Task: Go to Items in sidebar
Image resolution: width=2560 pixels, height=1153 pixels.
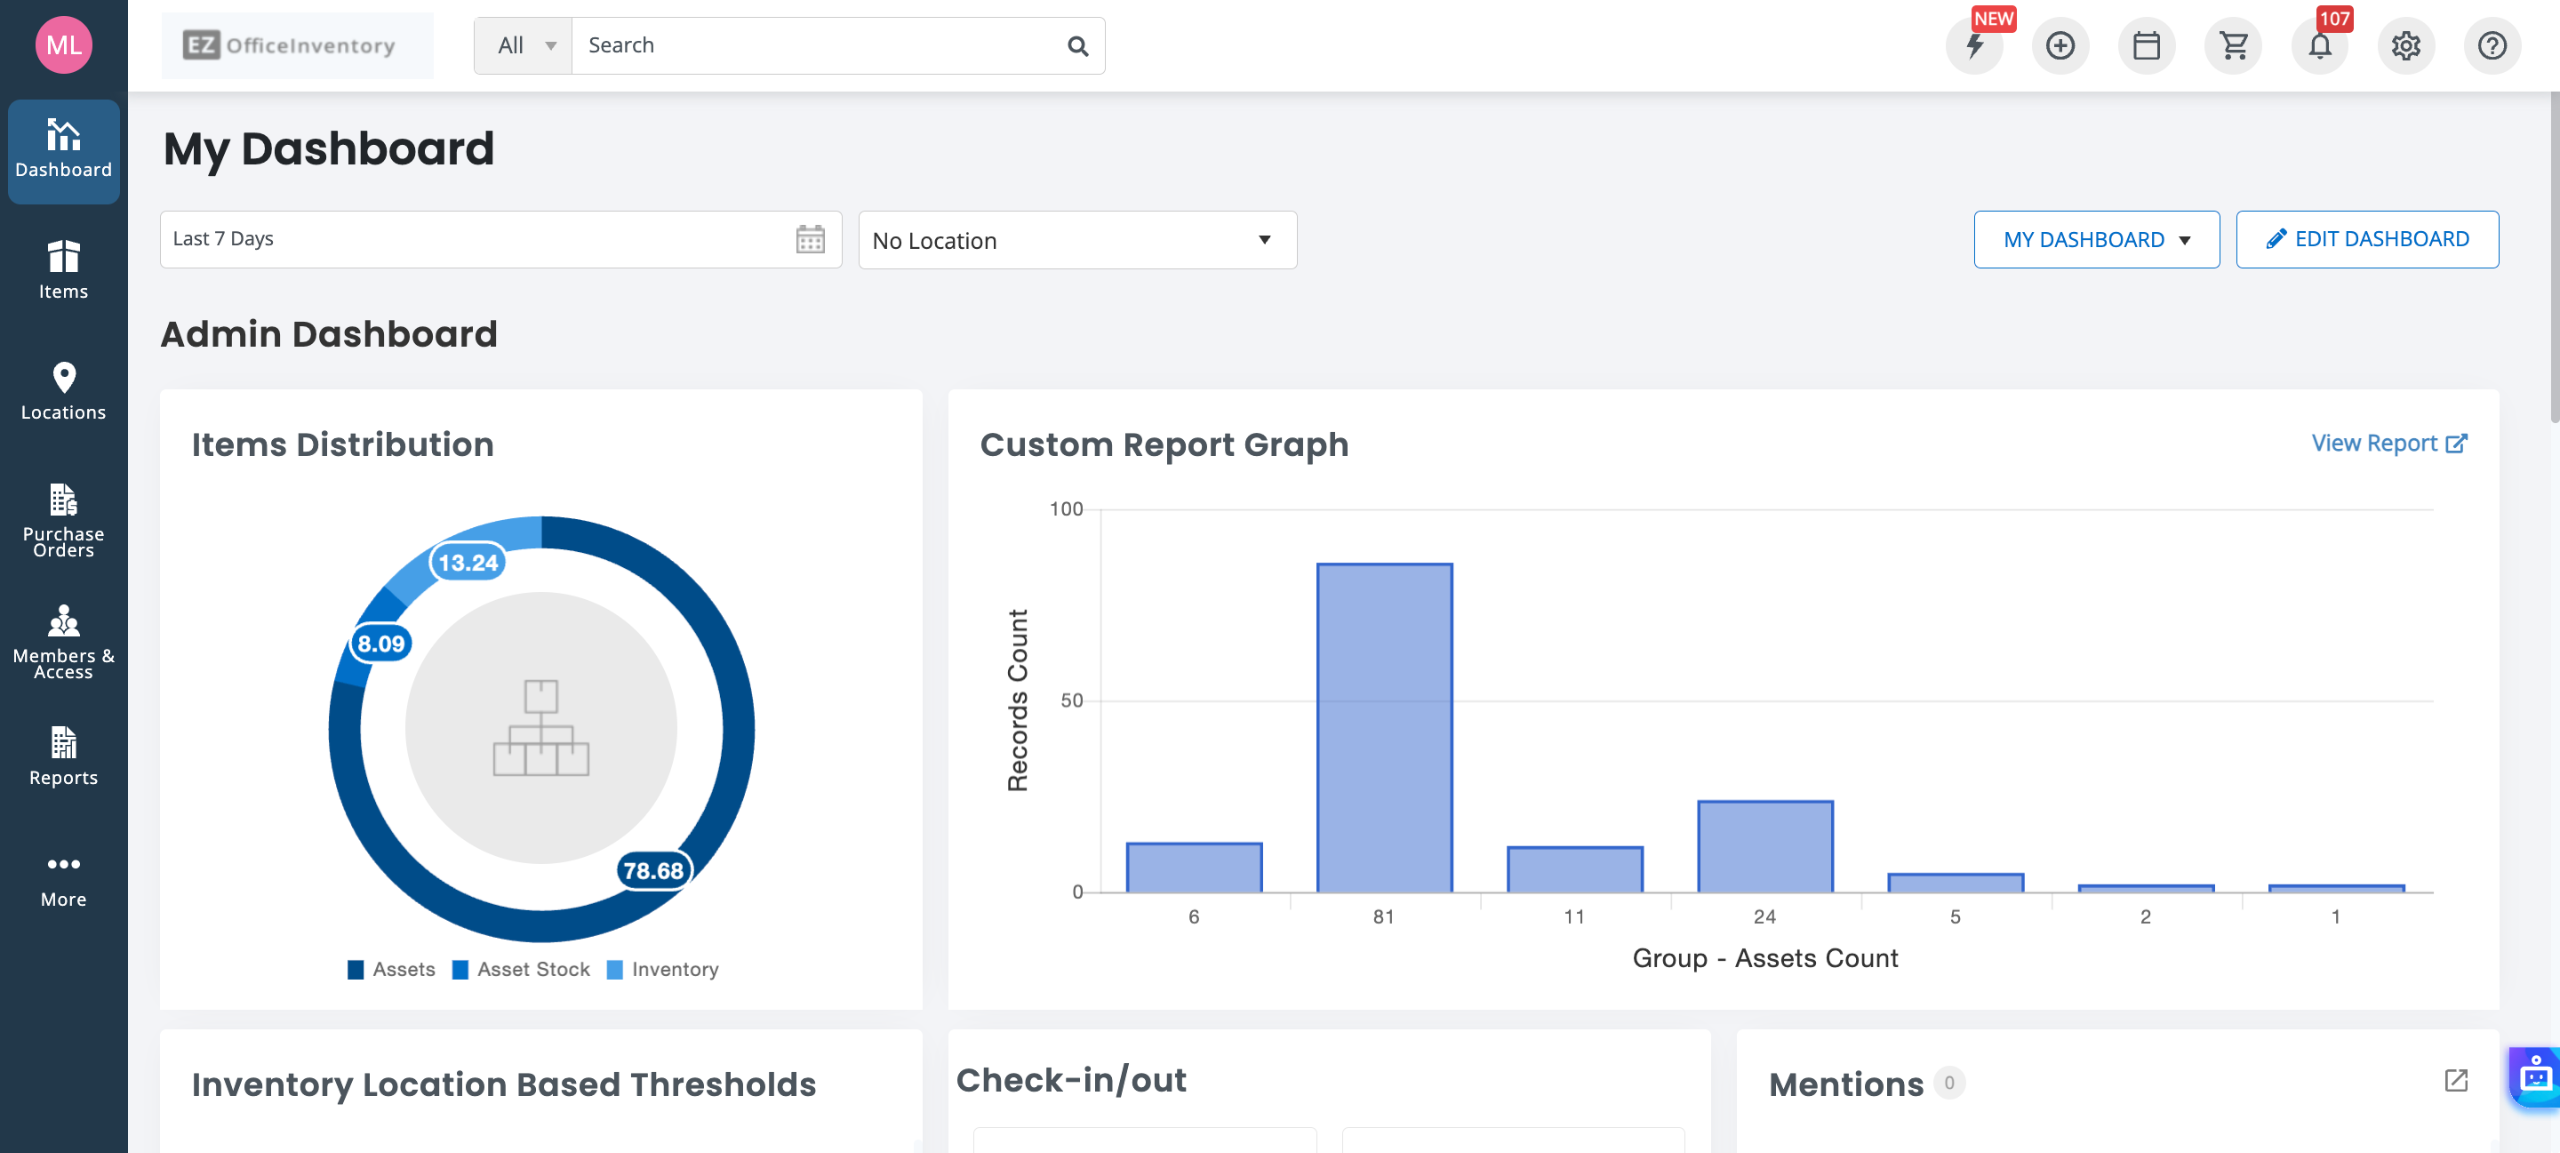Action: 63,270
